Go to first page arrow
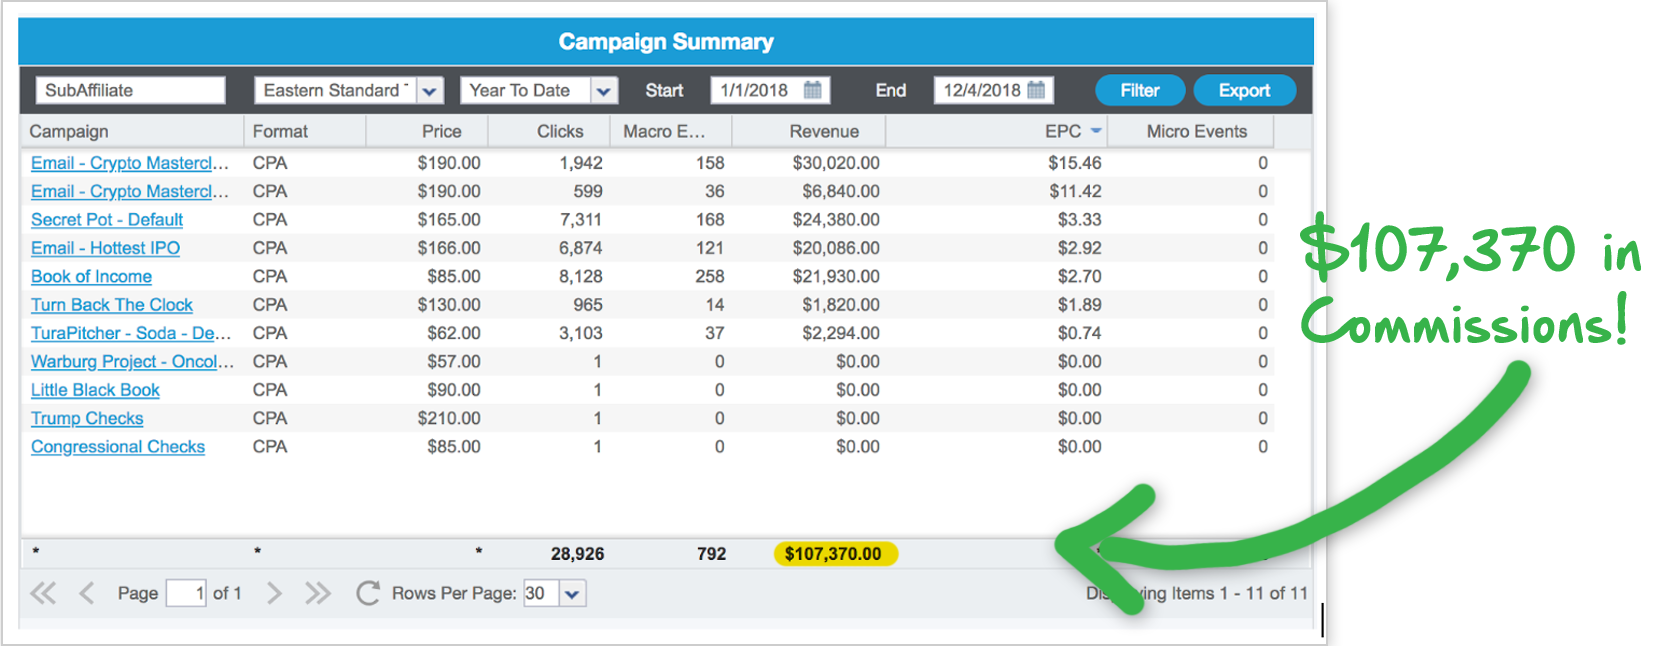 (43, 593)
